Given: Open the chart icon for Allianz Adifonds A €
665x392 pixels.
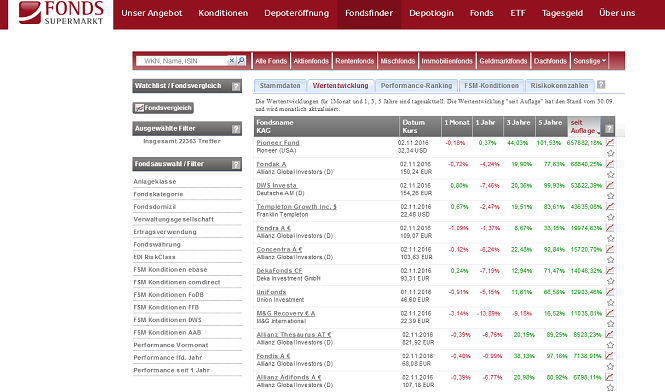Looking at the screenshot, I should click(610, 377).
